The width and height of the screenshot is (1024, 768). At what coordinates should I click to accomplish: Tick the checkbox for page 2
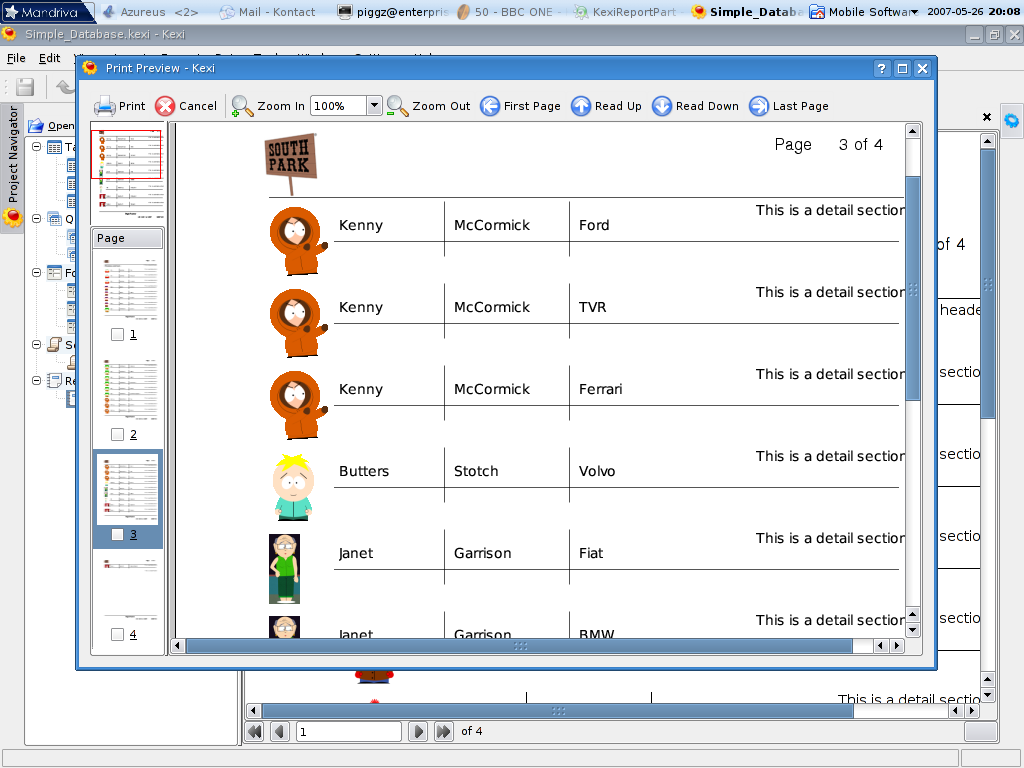(x=118, y=434)
